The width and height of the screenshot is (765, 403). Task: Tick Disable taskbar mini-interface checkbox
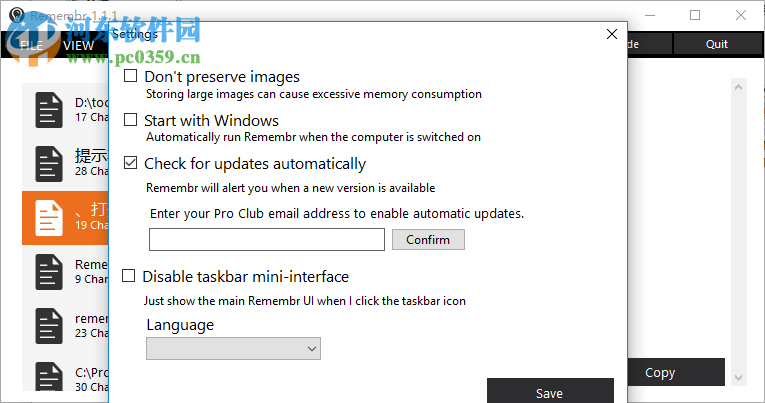pos(129,276)
